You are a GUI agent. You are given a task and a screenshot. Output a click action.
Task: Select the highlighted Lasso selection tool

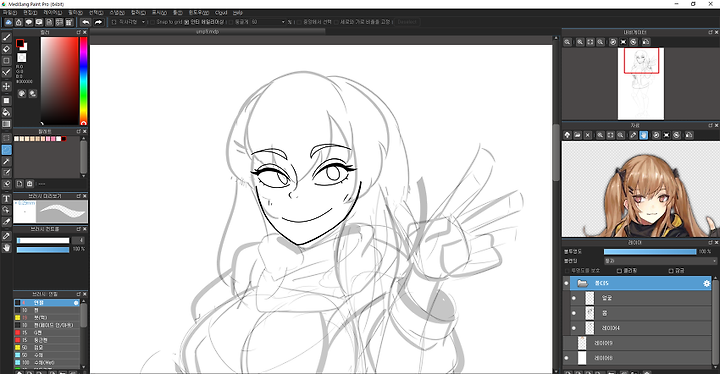click(6, 150)
